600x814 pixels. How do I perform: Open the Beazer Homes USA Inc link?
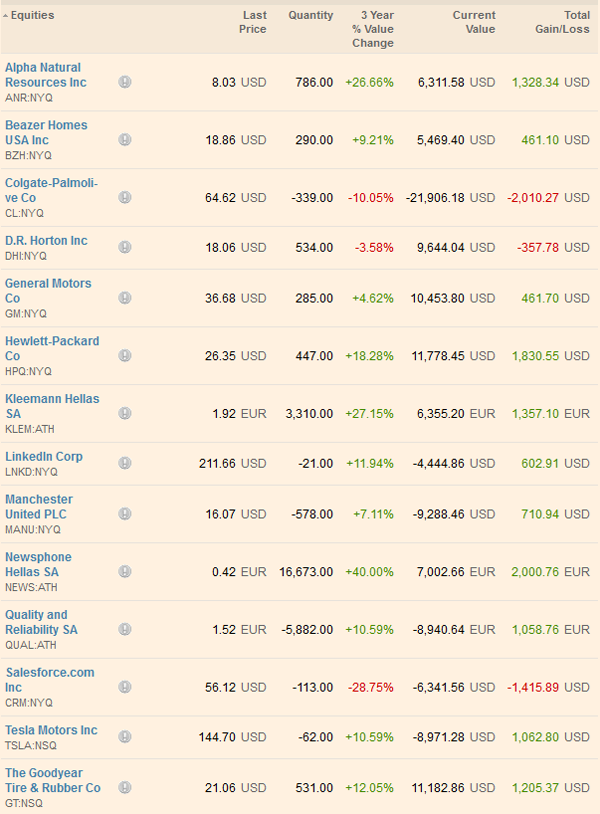coord(46,132)
